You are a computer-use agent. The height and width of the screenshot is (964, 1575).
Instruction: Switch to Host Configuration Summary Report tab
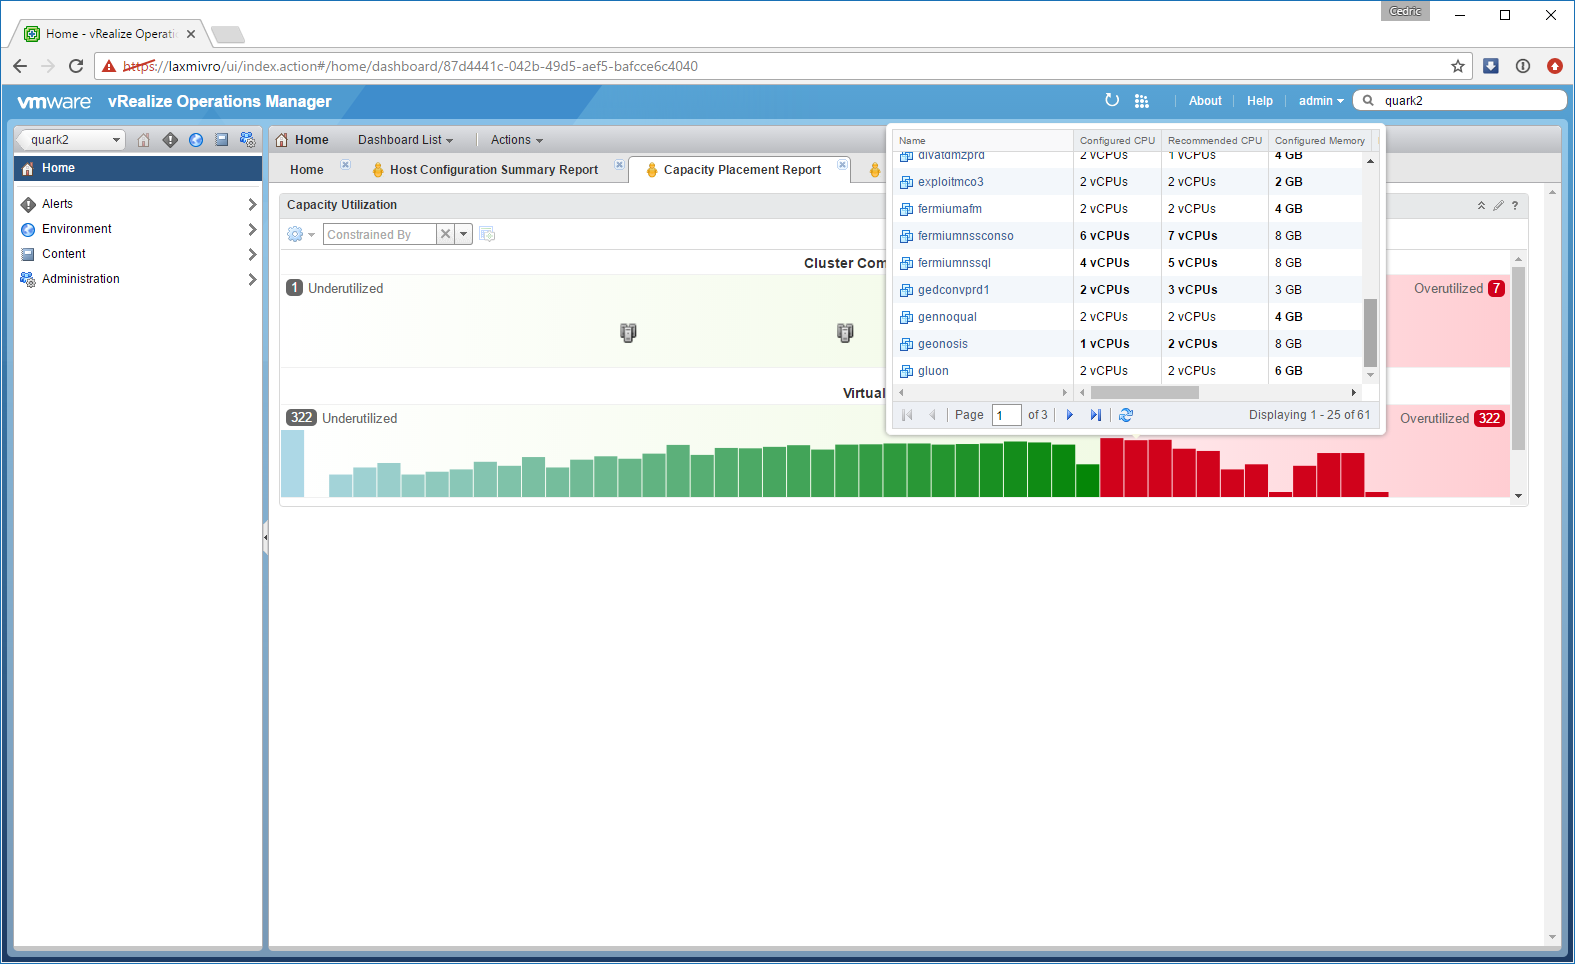pyautogui.click(x=494, y=170)
